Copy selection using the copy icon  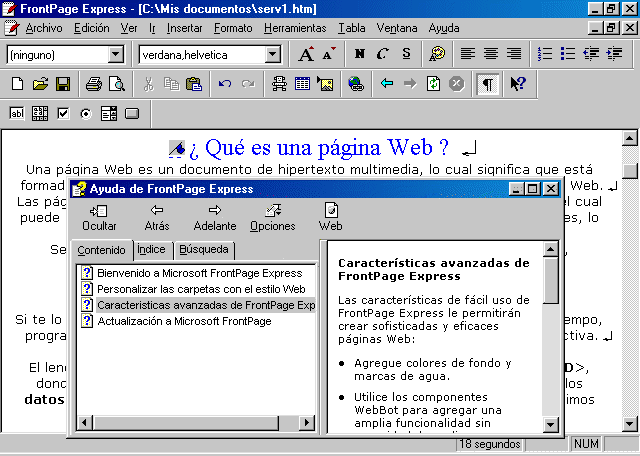click(171, 84)
